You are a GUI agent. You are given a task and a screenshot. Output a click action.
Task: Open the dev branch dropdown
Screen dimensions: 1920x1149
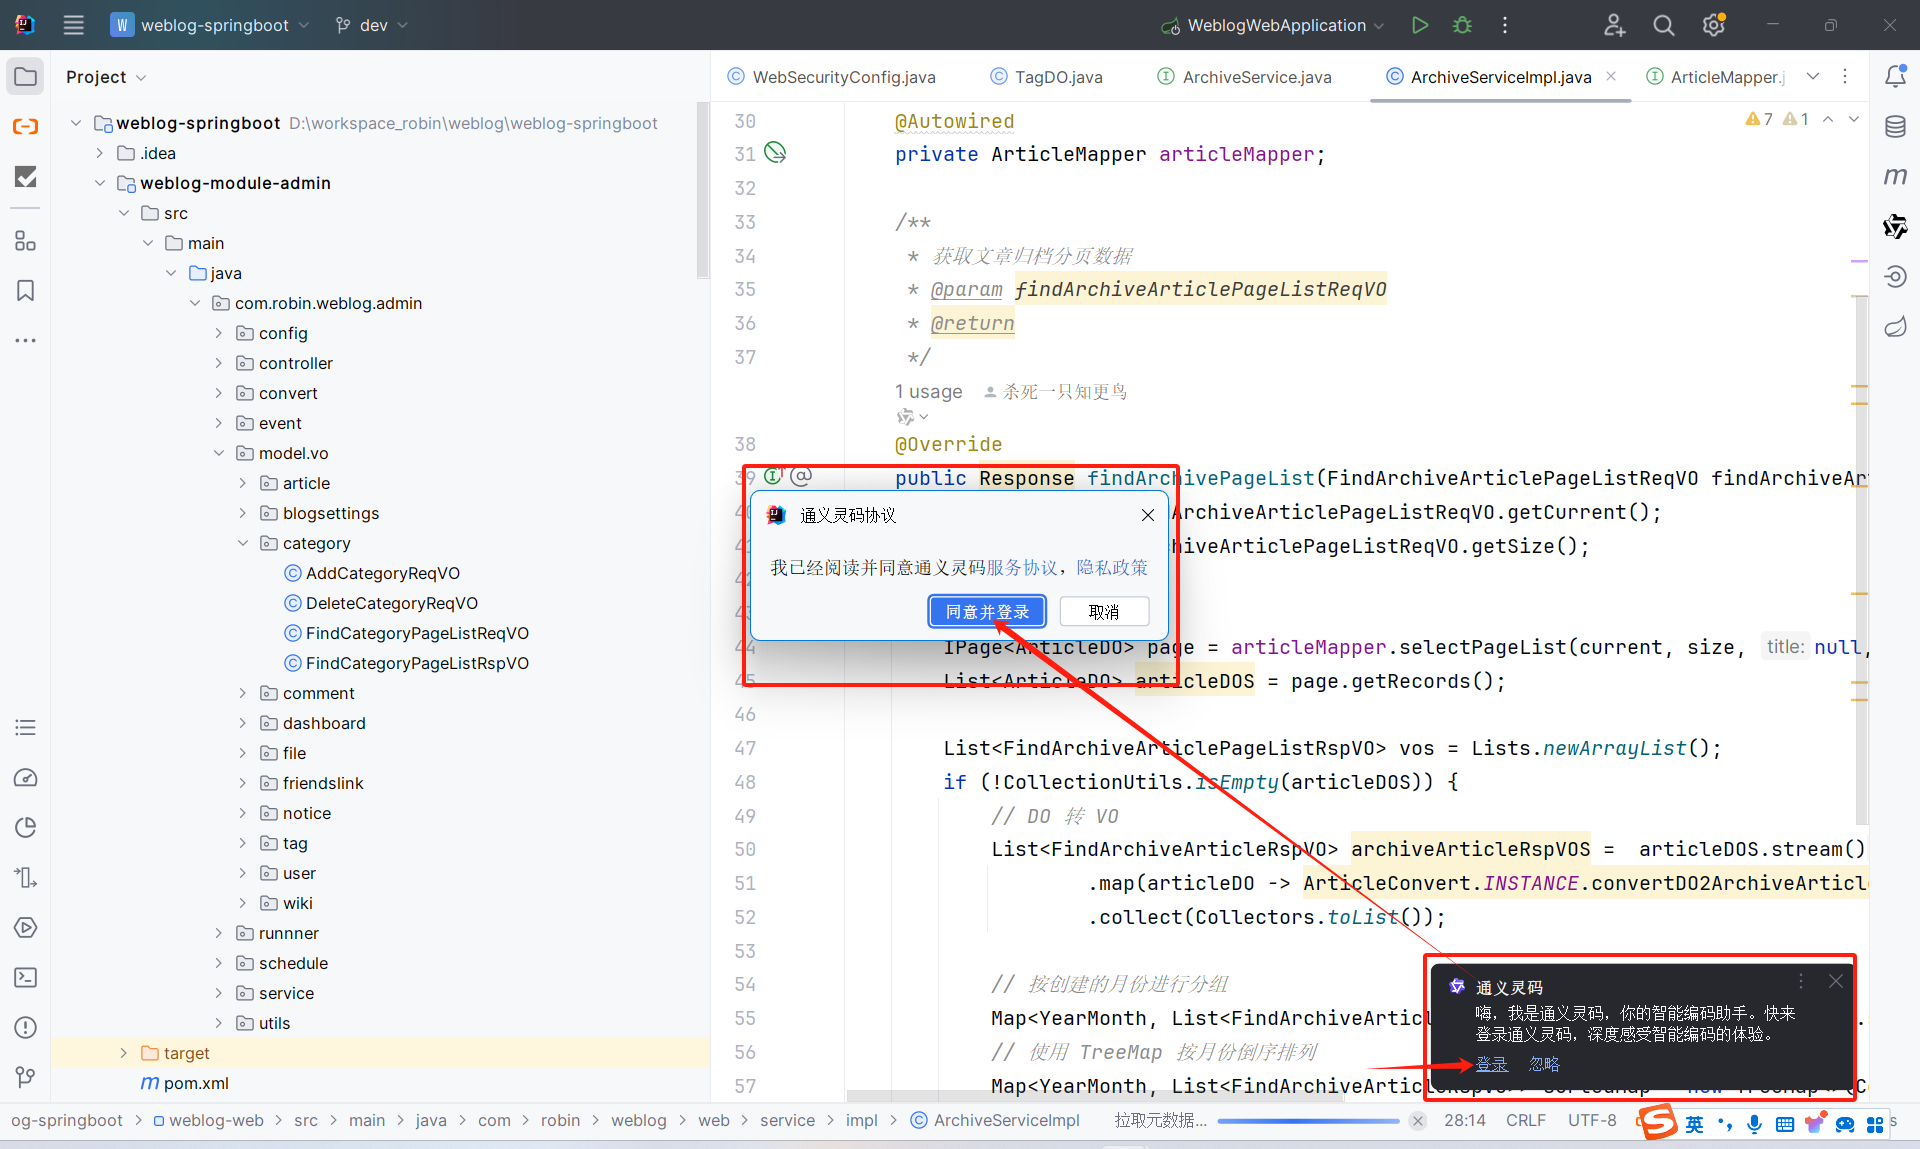click(372, 25)
